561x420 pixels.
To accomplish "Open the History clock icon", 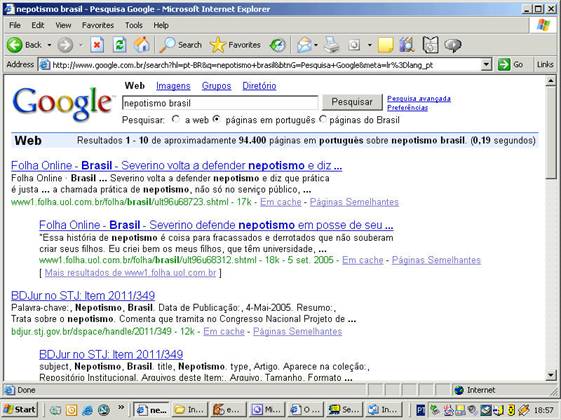I will (278, 45).
